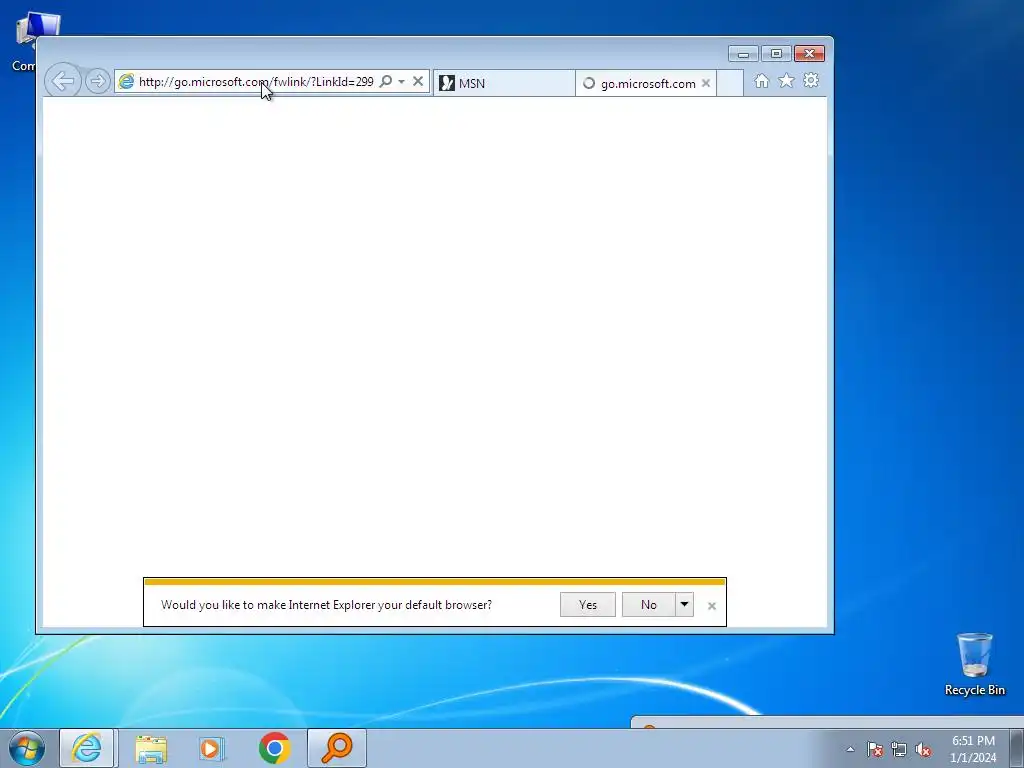Go back using the browser Back arrow

click(x=63, y=81)
